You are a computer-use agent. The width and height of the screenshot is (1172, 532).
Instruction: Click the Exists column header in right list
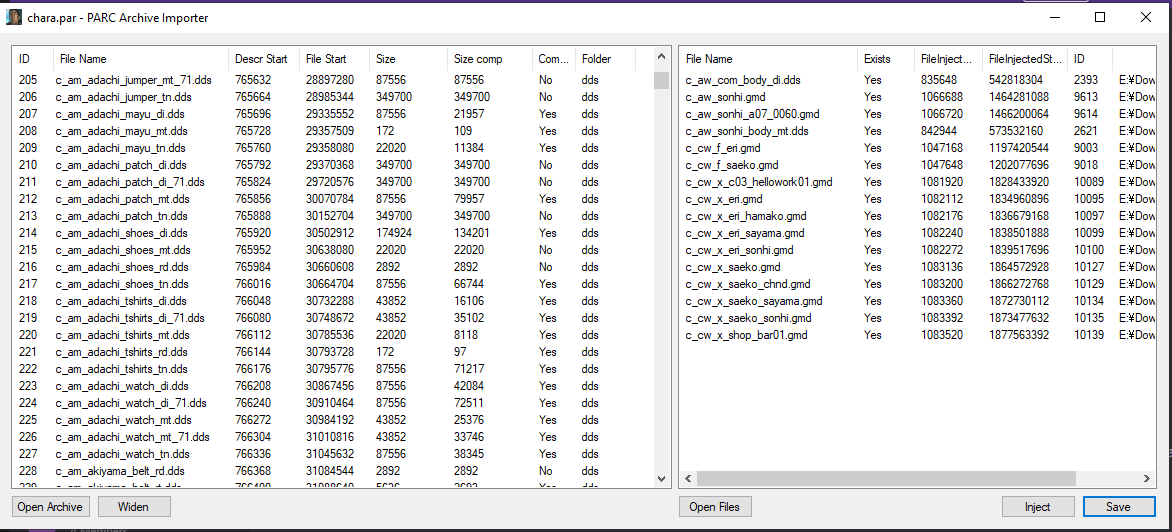point(886,58)
